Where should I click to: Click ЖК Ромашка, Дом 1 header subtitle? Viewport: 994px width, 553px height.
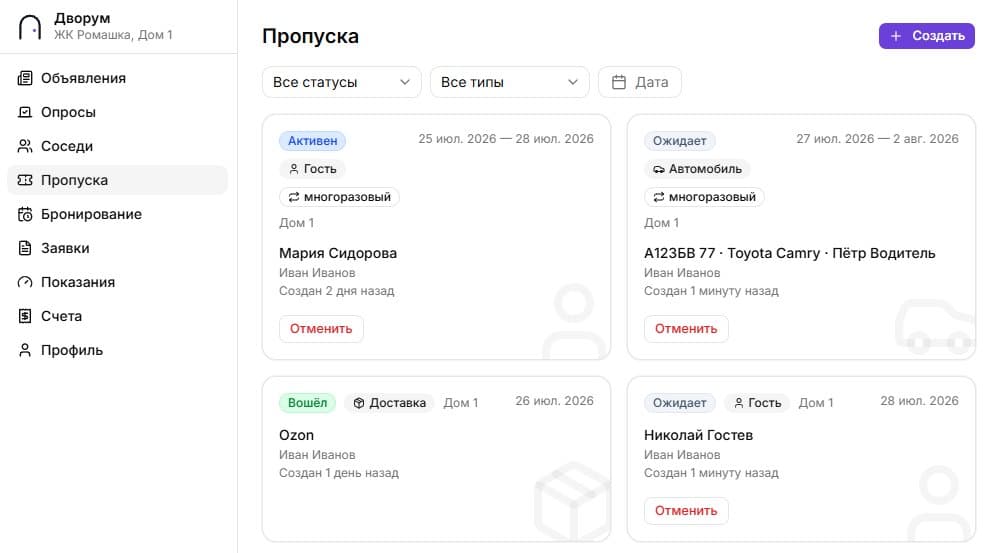pyautogui.click(x=113, y=35)
